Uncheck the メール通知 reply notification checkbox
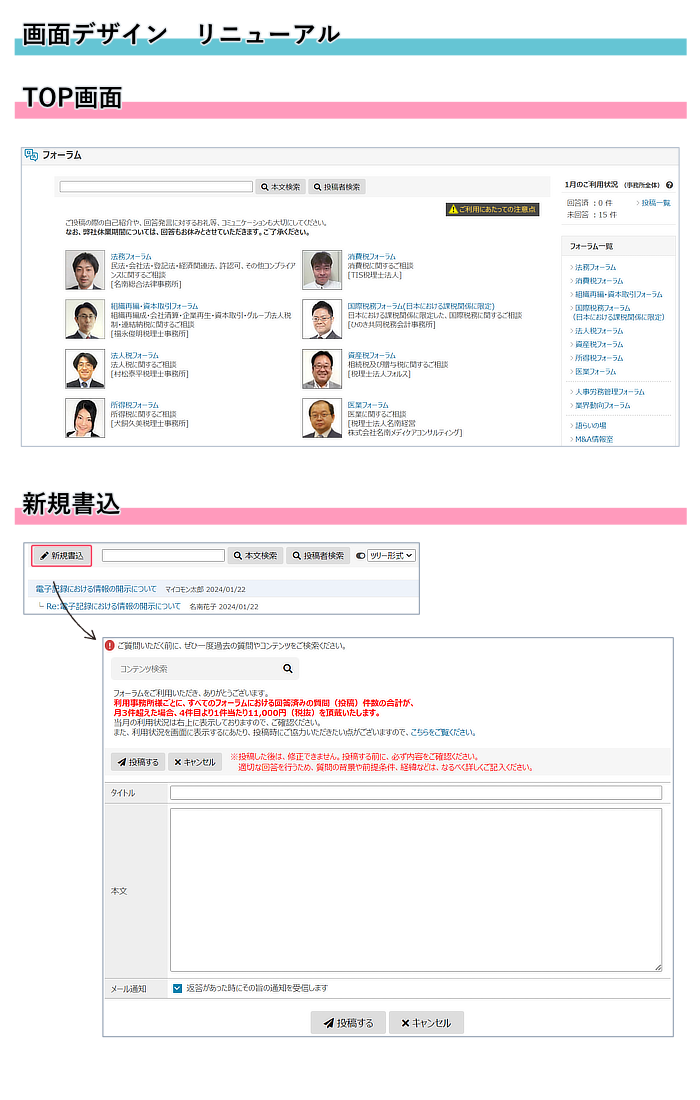This screenshot has width=700, height=1100. pos(177,988)
